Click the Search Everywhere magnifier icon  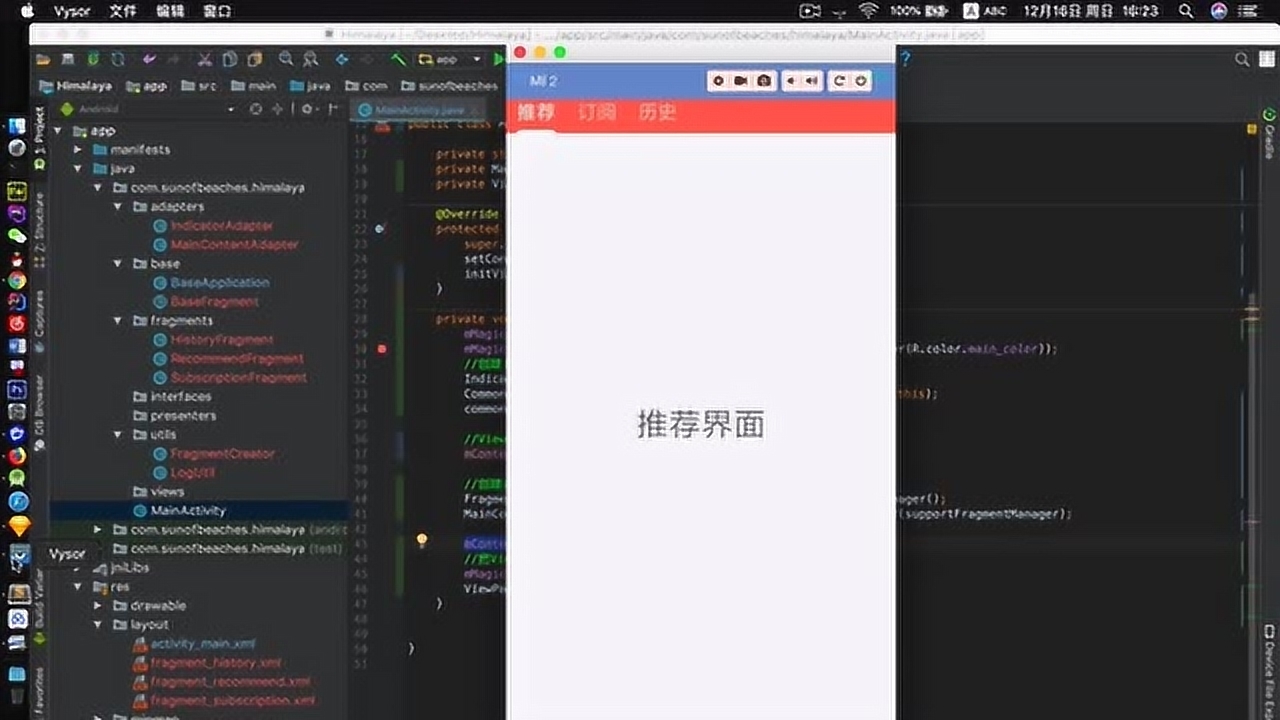click(1242, 60)
